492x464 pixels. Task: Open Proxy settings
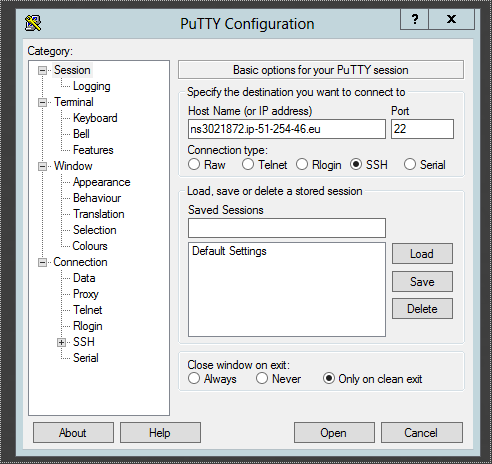click(86, 294)
